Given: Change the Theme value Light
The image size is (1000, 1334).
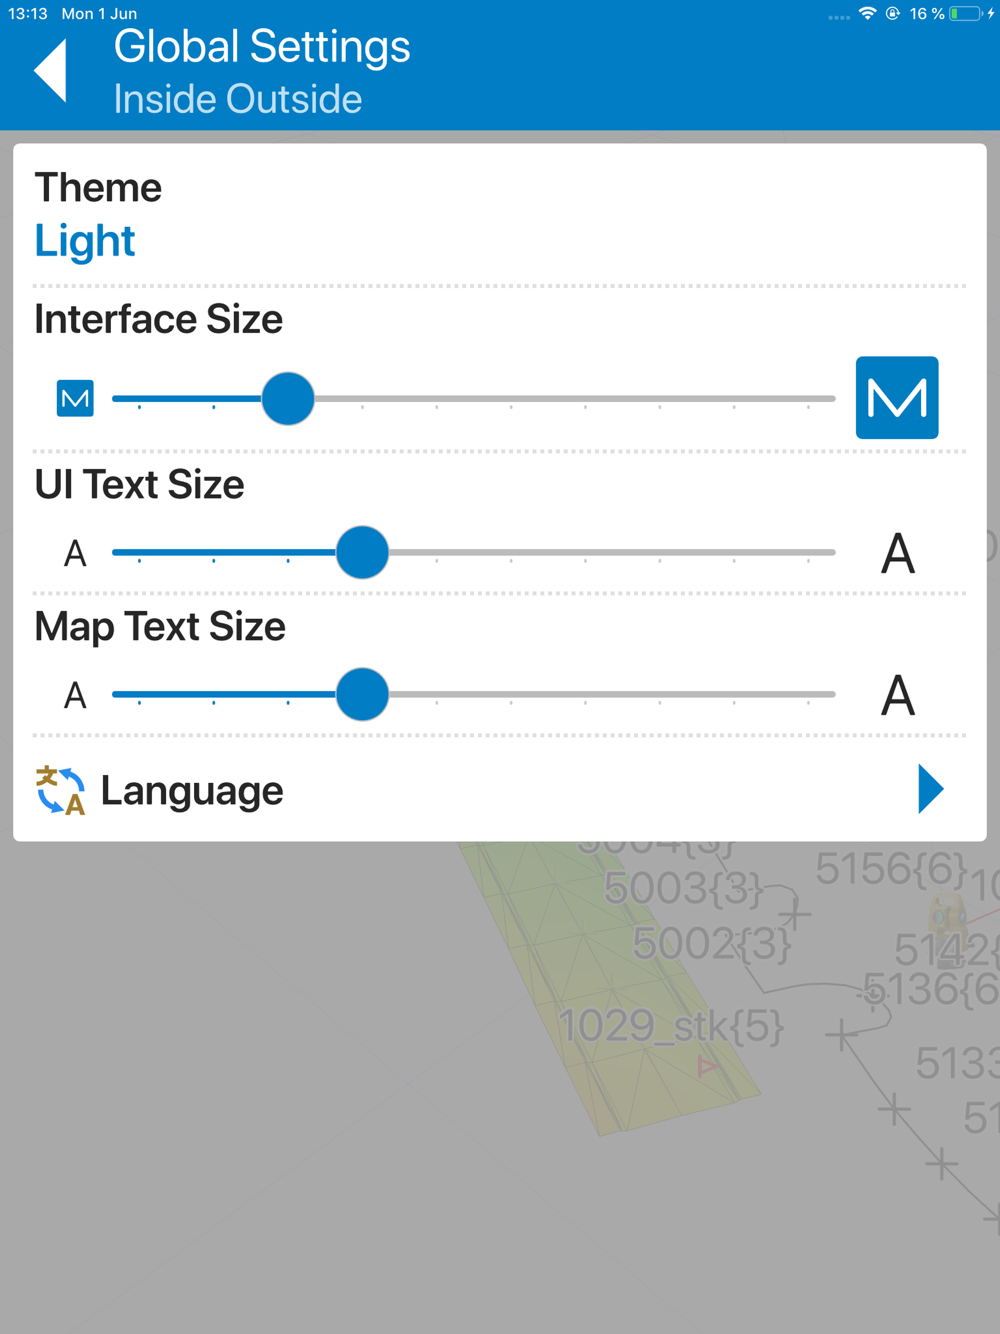Looking at the screenshot, I should [85, 241].
